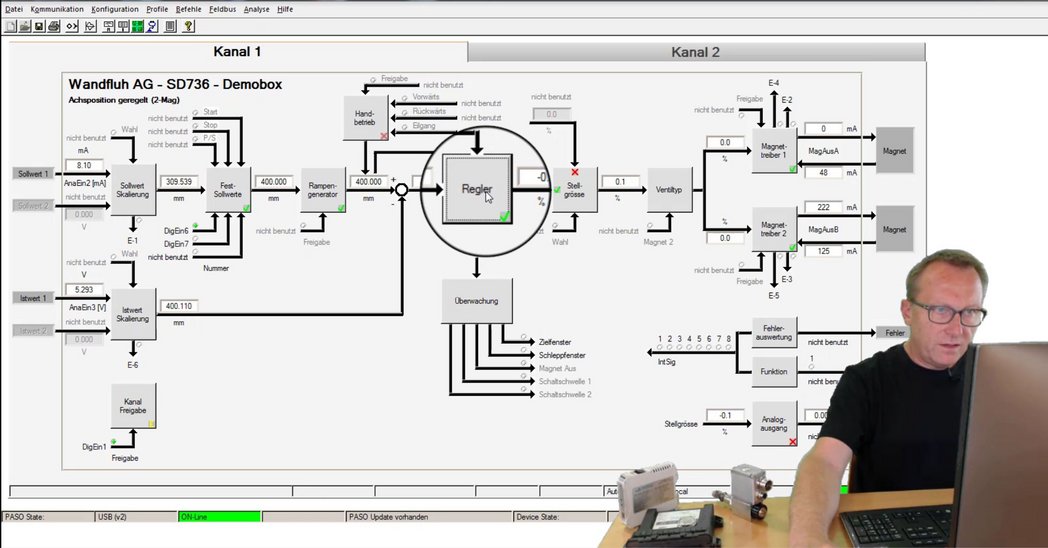Image resolution: width=1048 pixels, height=548 pixels.
Task: Click the PASO Update vorhanden status text
Action: (388, 517)
